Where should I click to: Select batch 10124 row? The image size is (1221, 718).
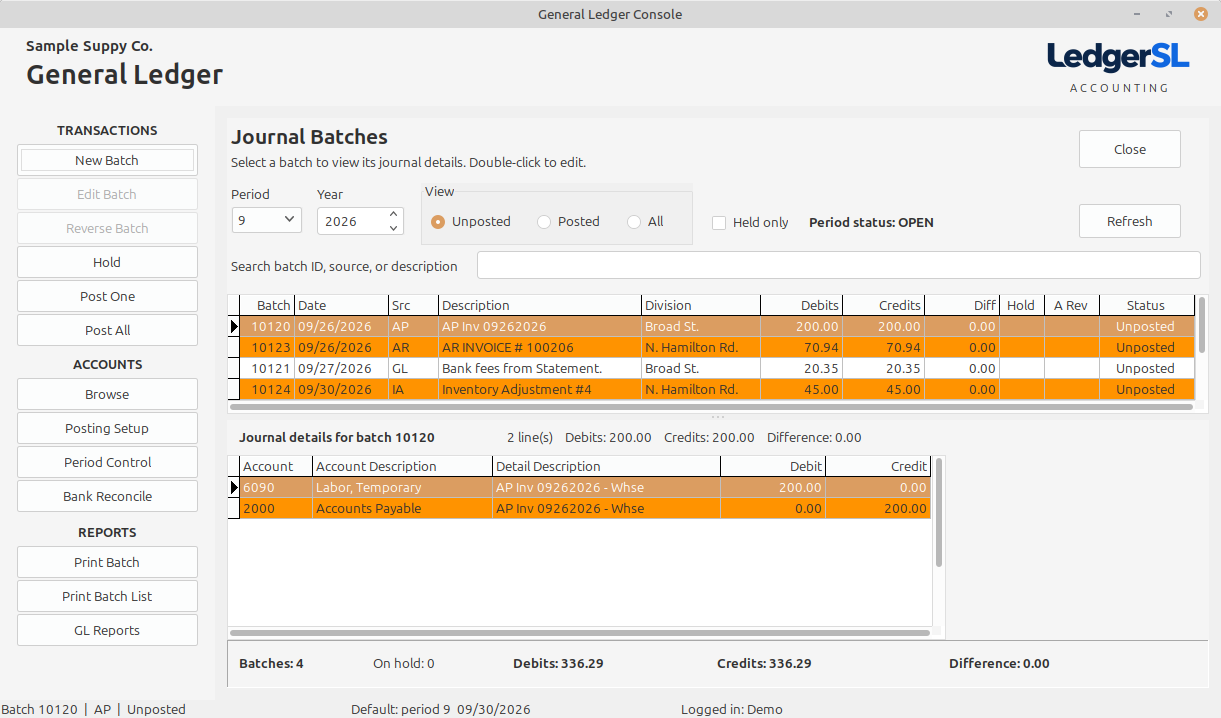(711, 389)
